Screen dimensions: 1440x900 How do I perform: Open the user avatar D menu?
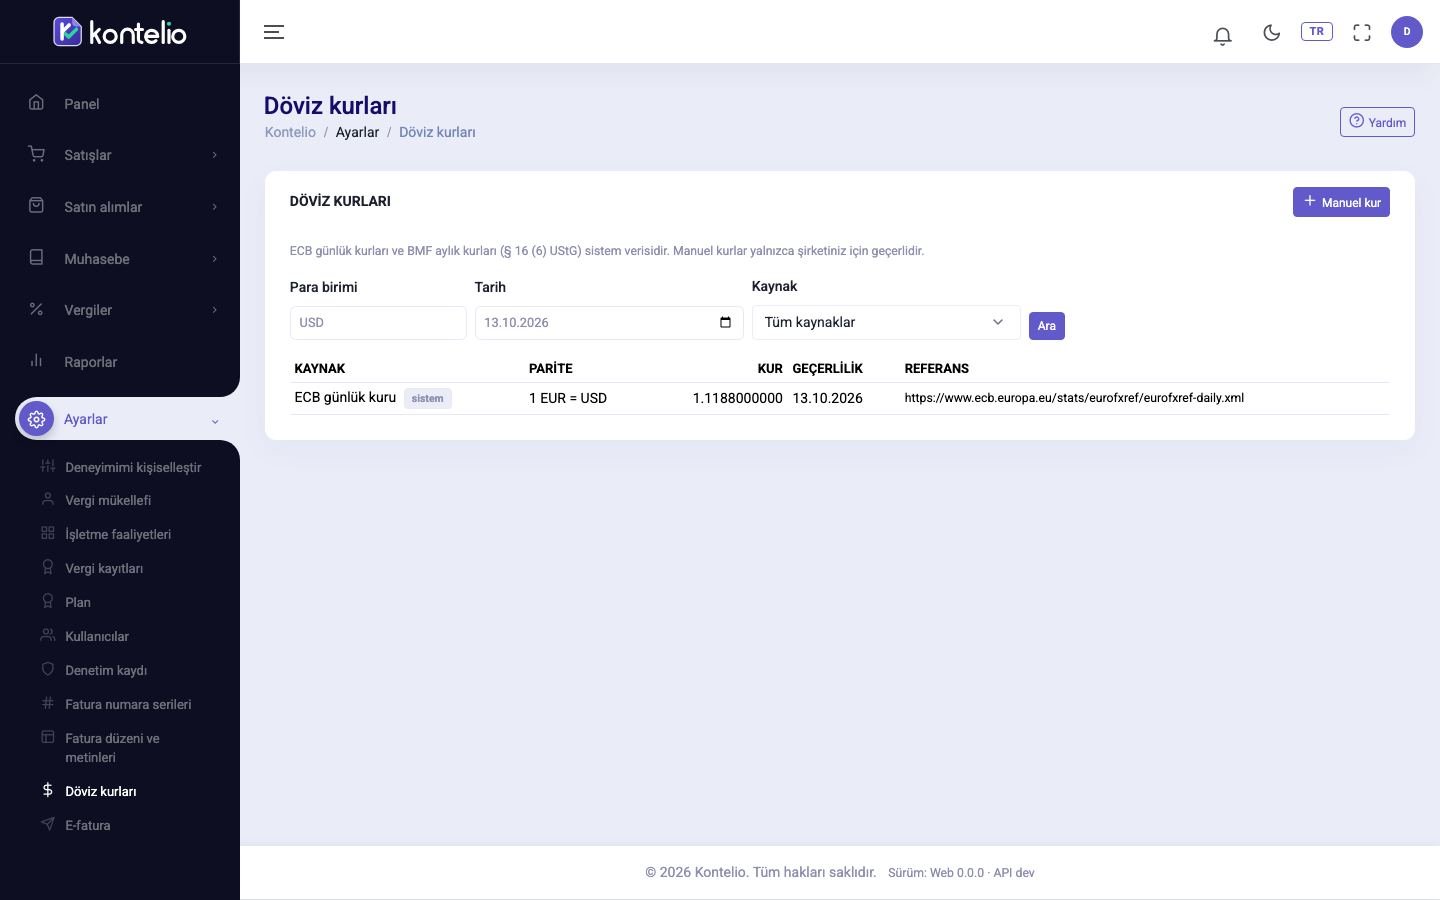click(1407, 32)
